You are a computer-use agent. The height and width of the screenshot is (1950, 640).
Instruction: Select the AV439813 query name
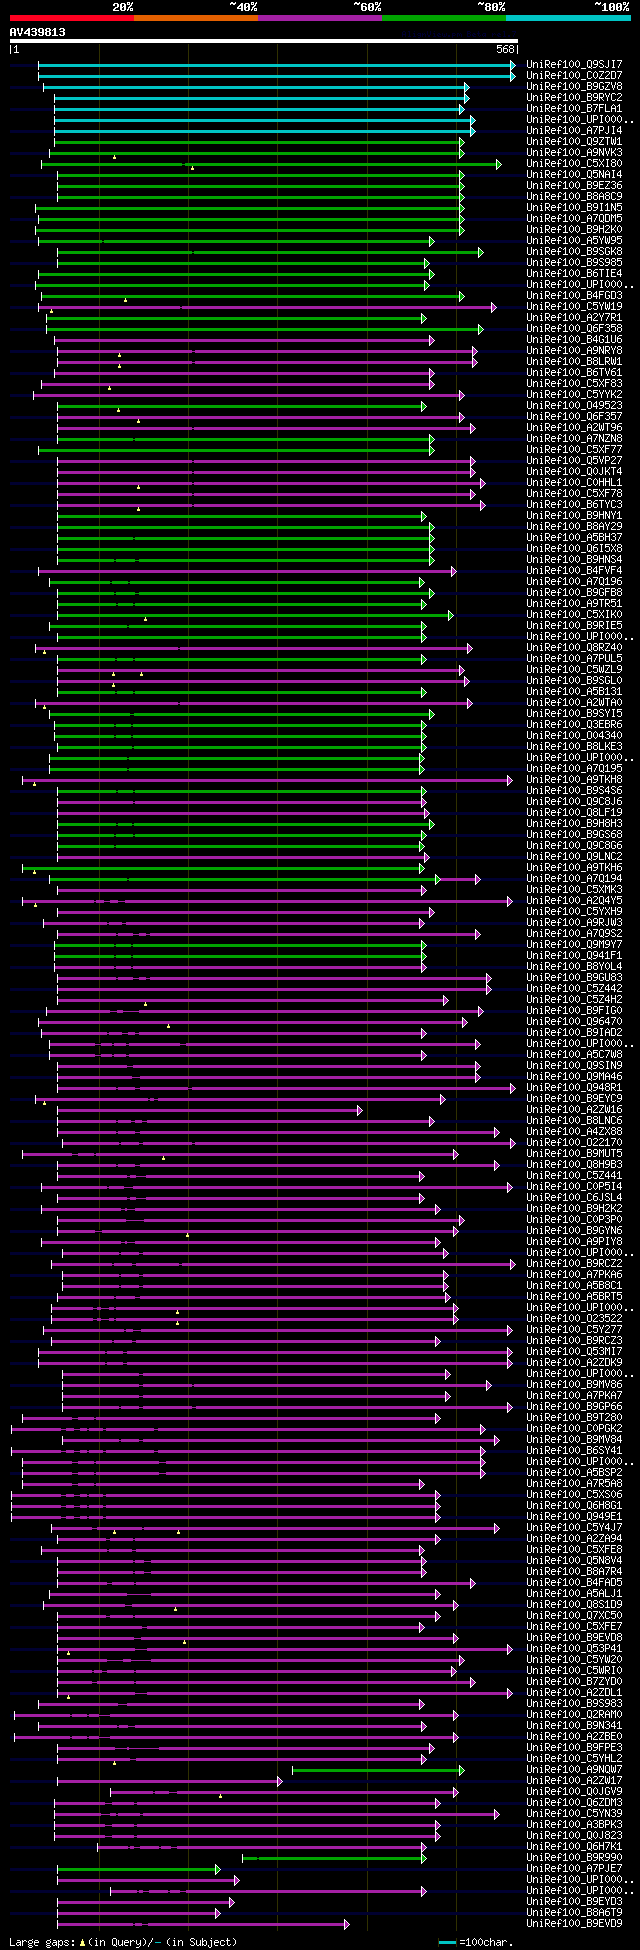coord(38,32)
